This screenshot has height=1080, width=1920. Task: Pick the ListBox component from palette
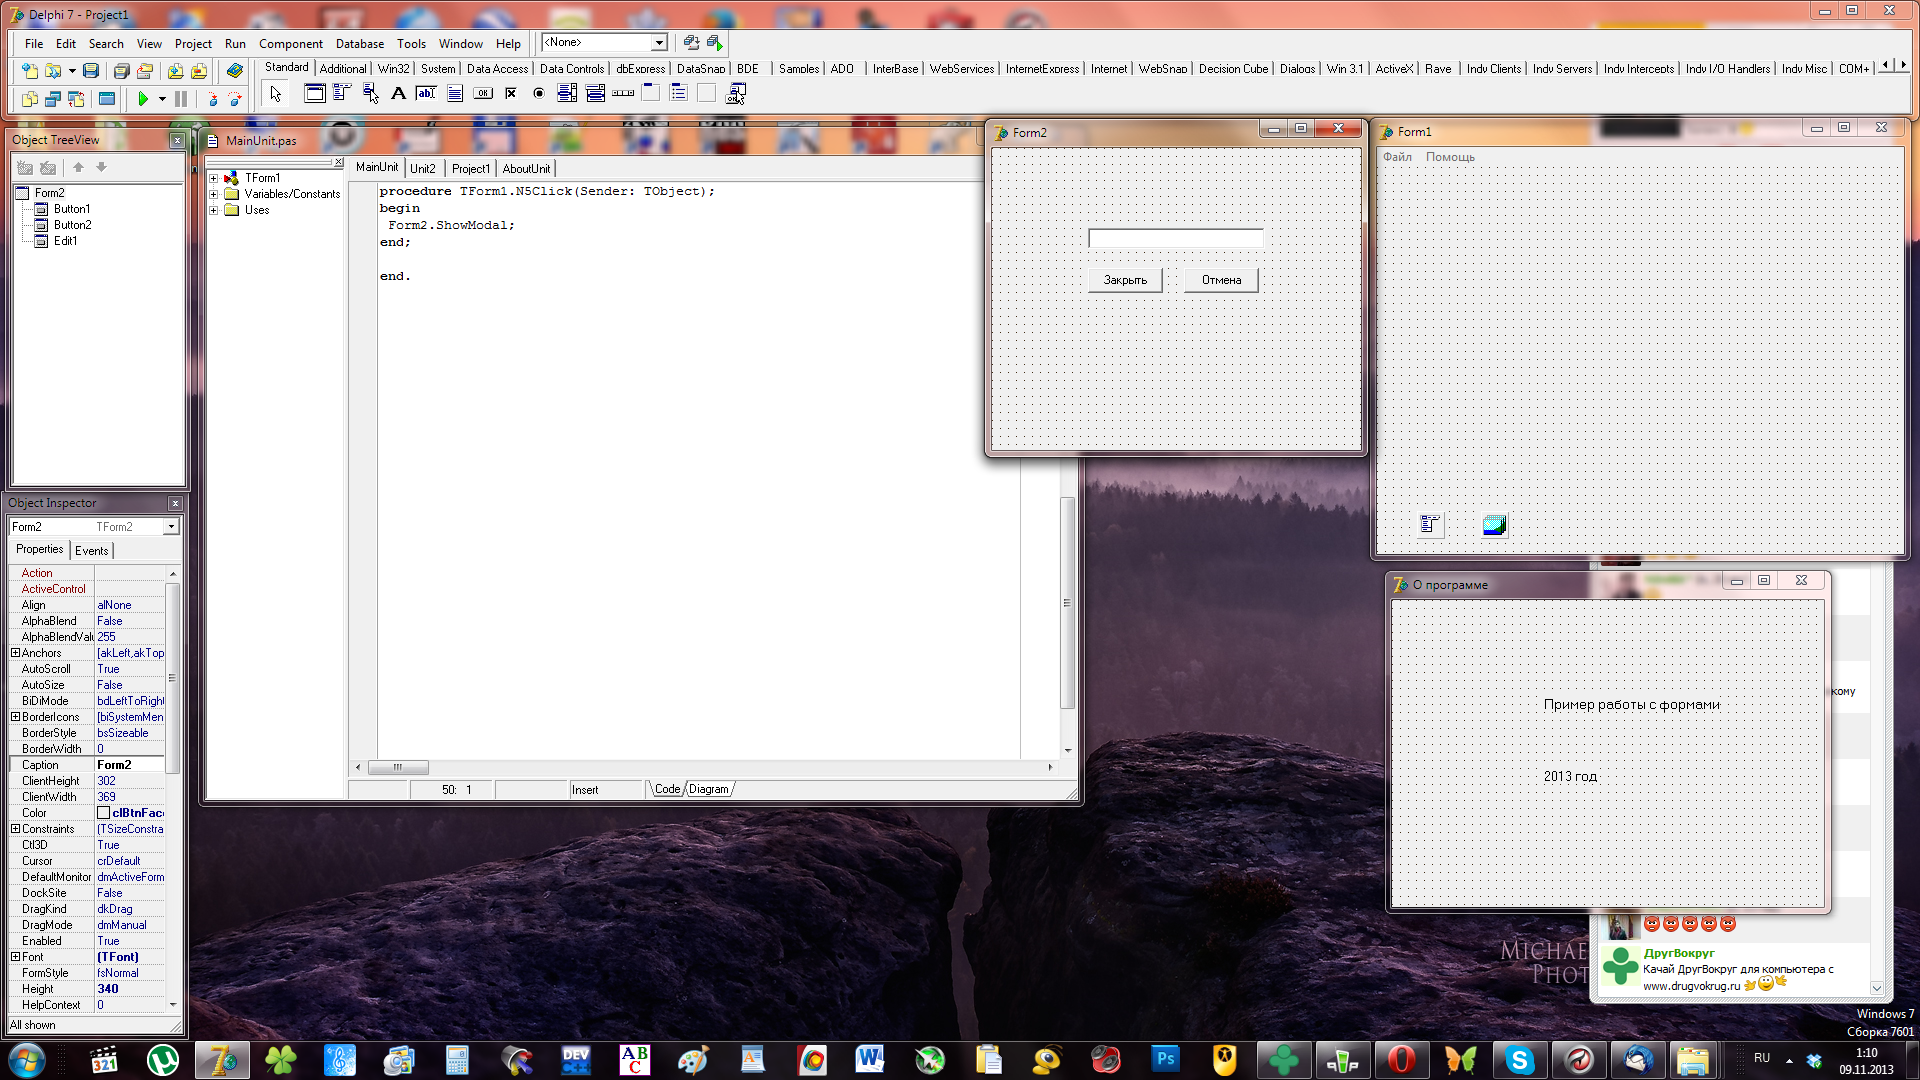[567, 94]
